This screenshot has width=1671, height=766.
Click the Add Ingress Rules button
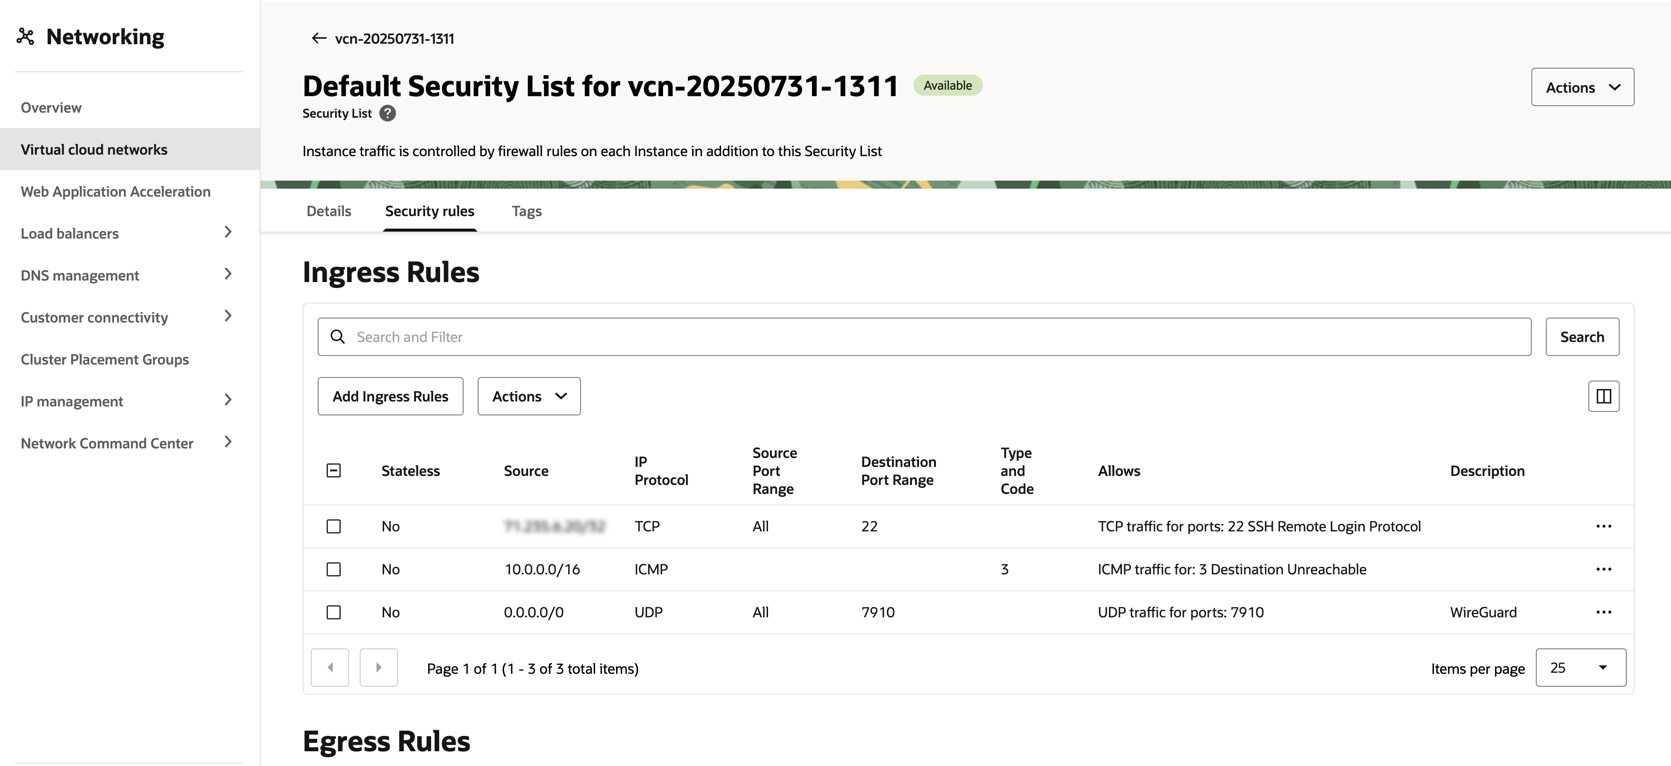390,396
